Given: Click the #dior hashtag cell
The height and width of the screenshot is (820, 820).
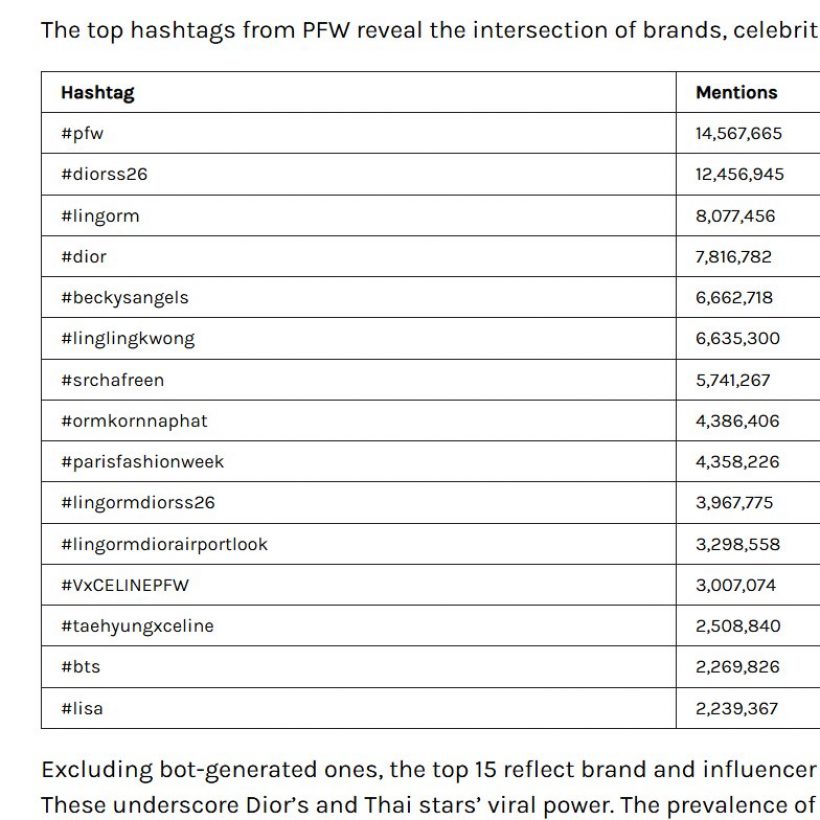Looking at the screenshot, I should coord(84,256).
